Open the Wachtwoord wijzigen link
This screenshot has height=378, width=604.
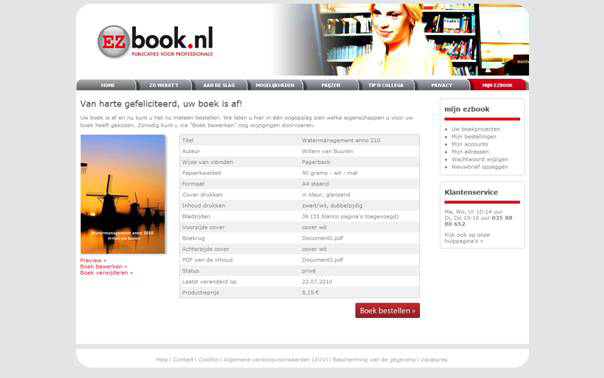(480, 159)
